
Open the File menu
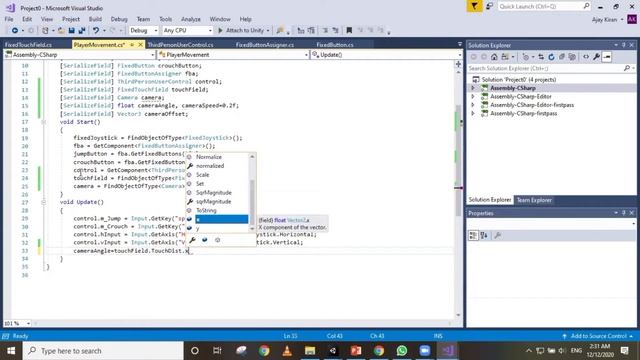[x=9, y=19]
